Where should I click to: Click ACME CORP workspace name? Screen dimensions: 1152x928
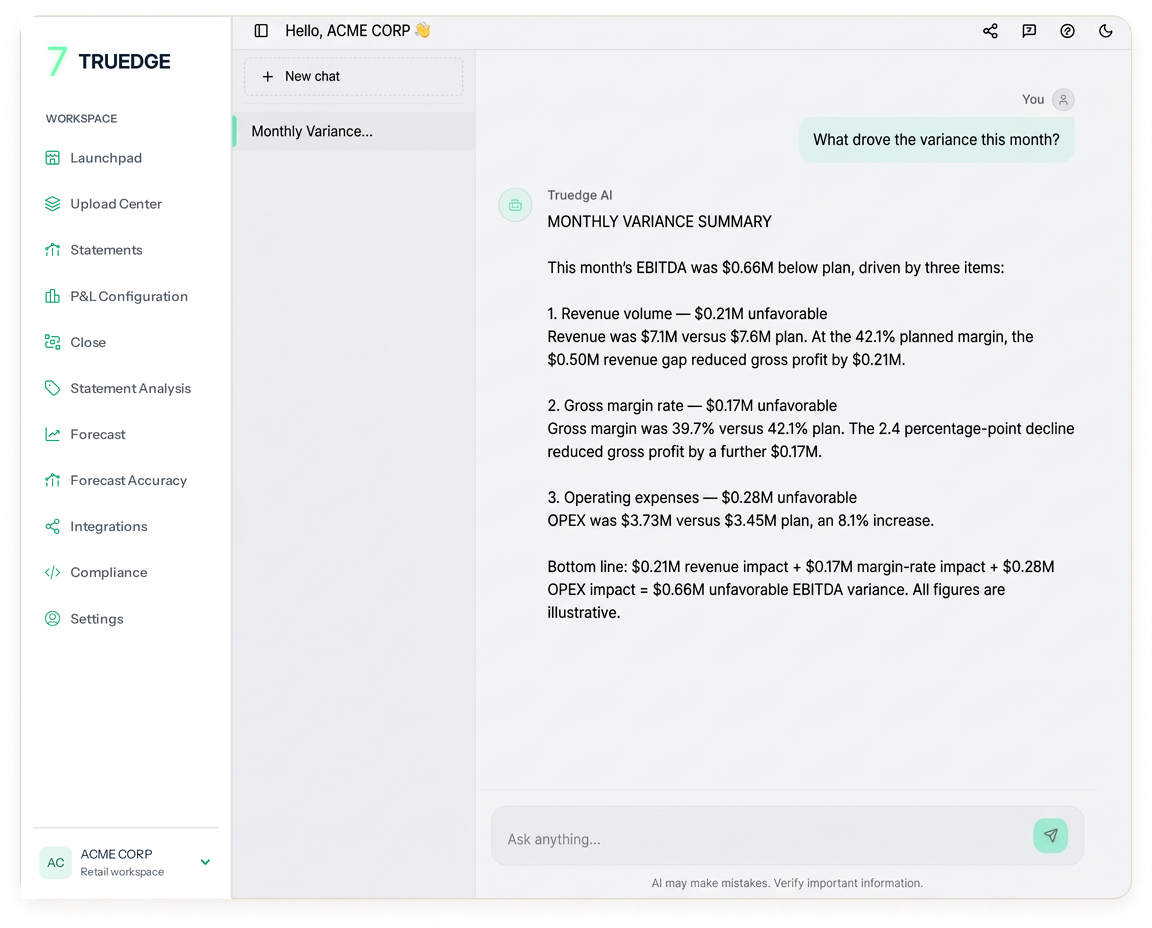pos(116,854)
